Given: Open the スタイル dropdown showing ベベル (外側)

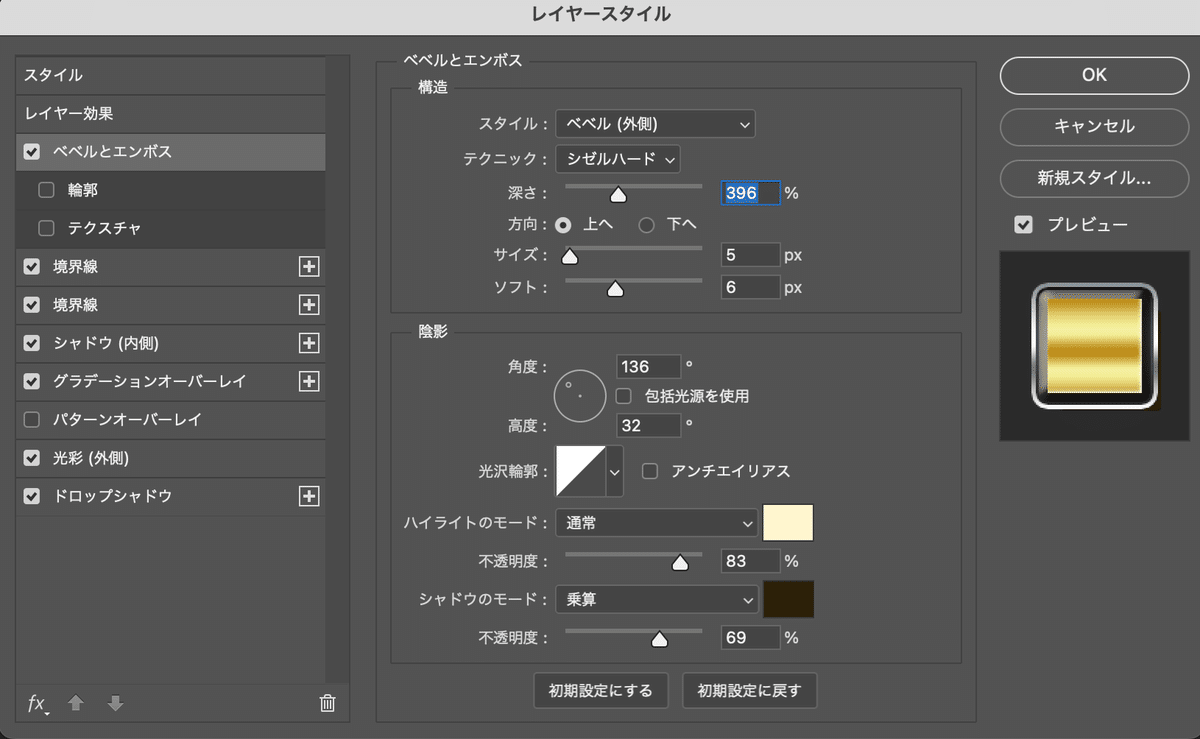Looking at the screenshot, I should pyautogui.click(x=655, y=124).
